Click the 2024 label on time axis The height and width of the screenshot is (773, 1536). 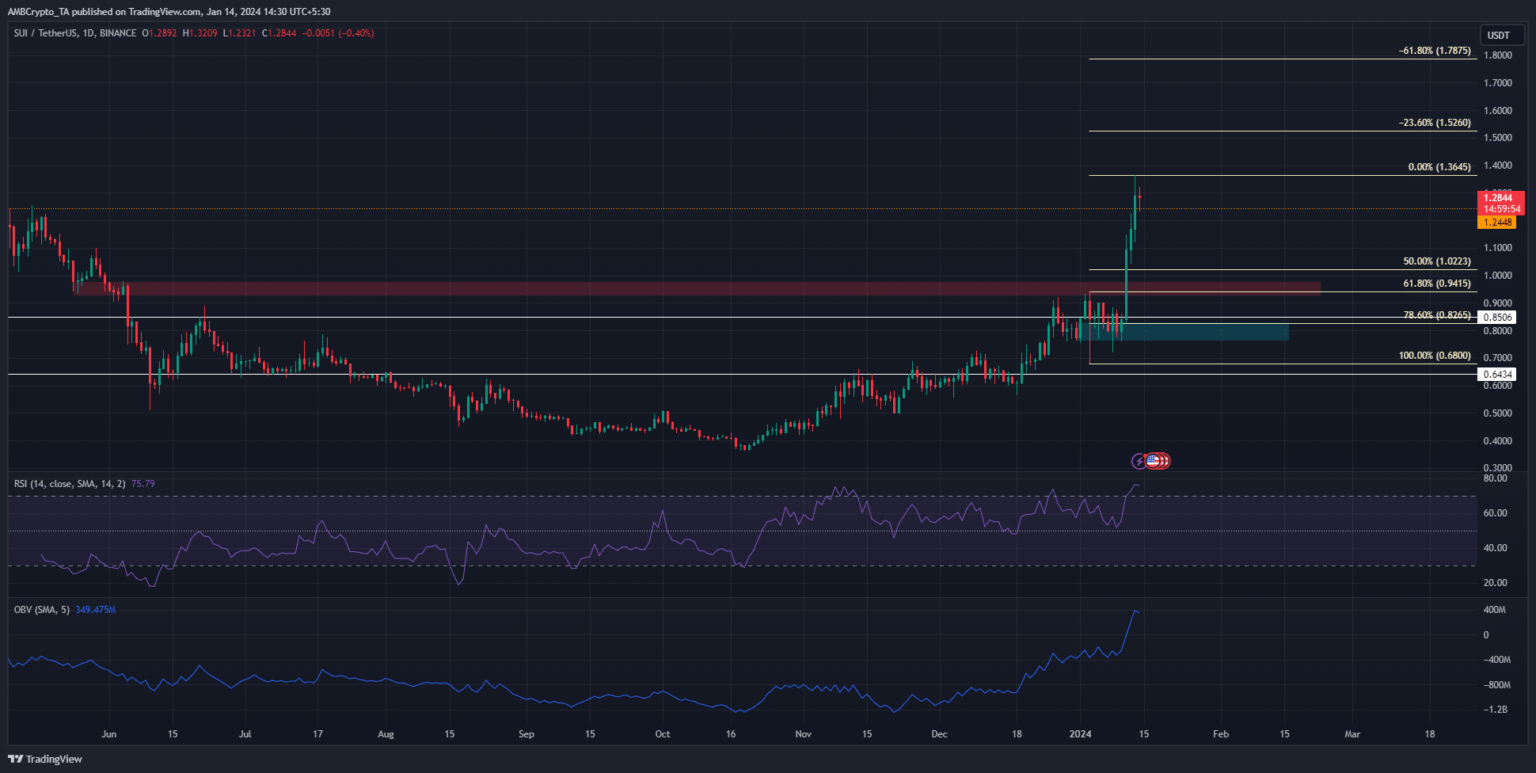[1086, 734]
